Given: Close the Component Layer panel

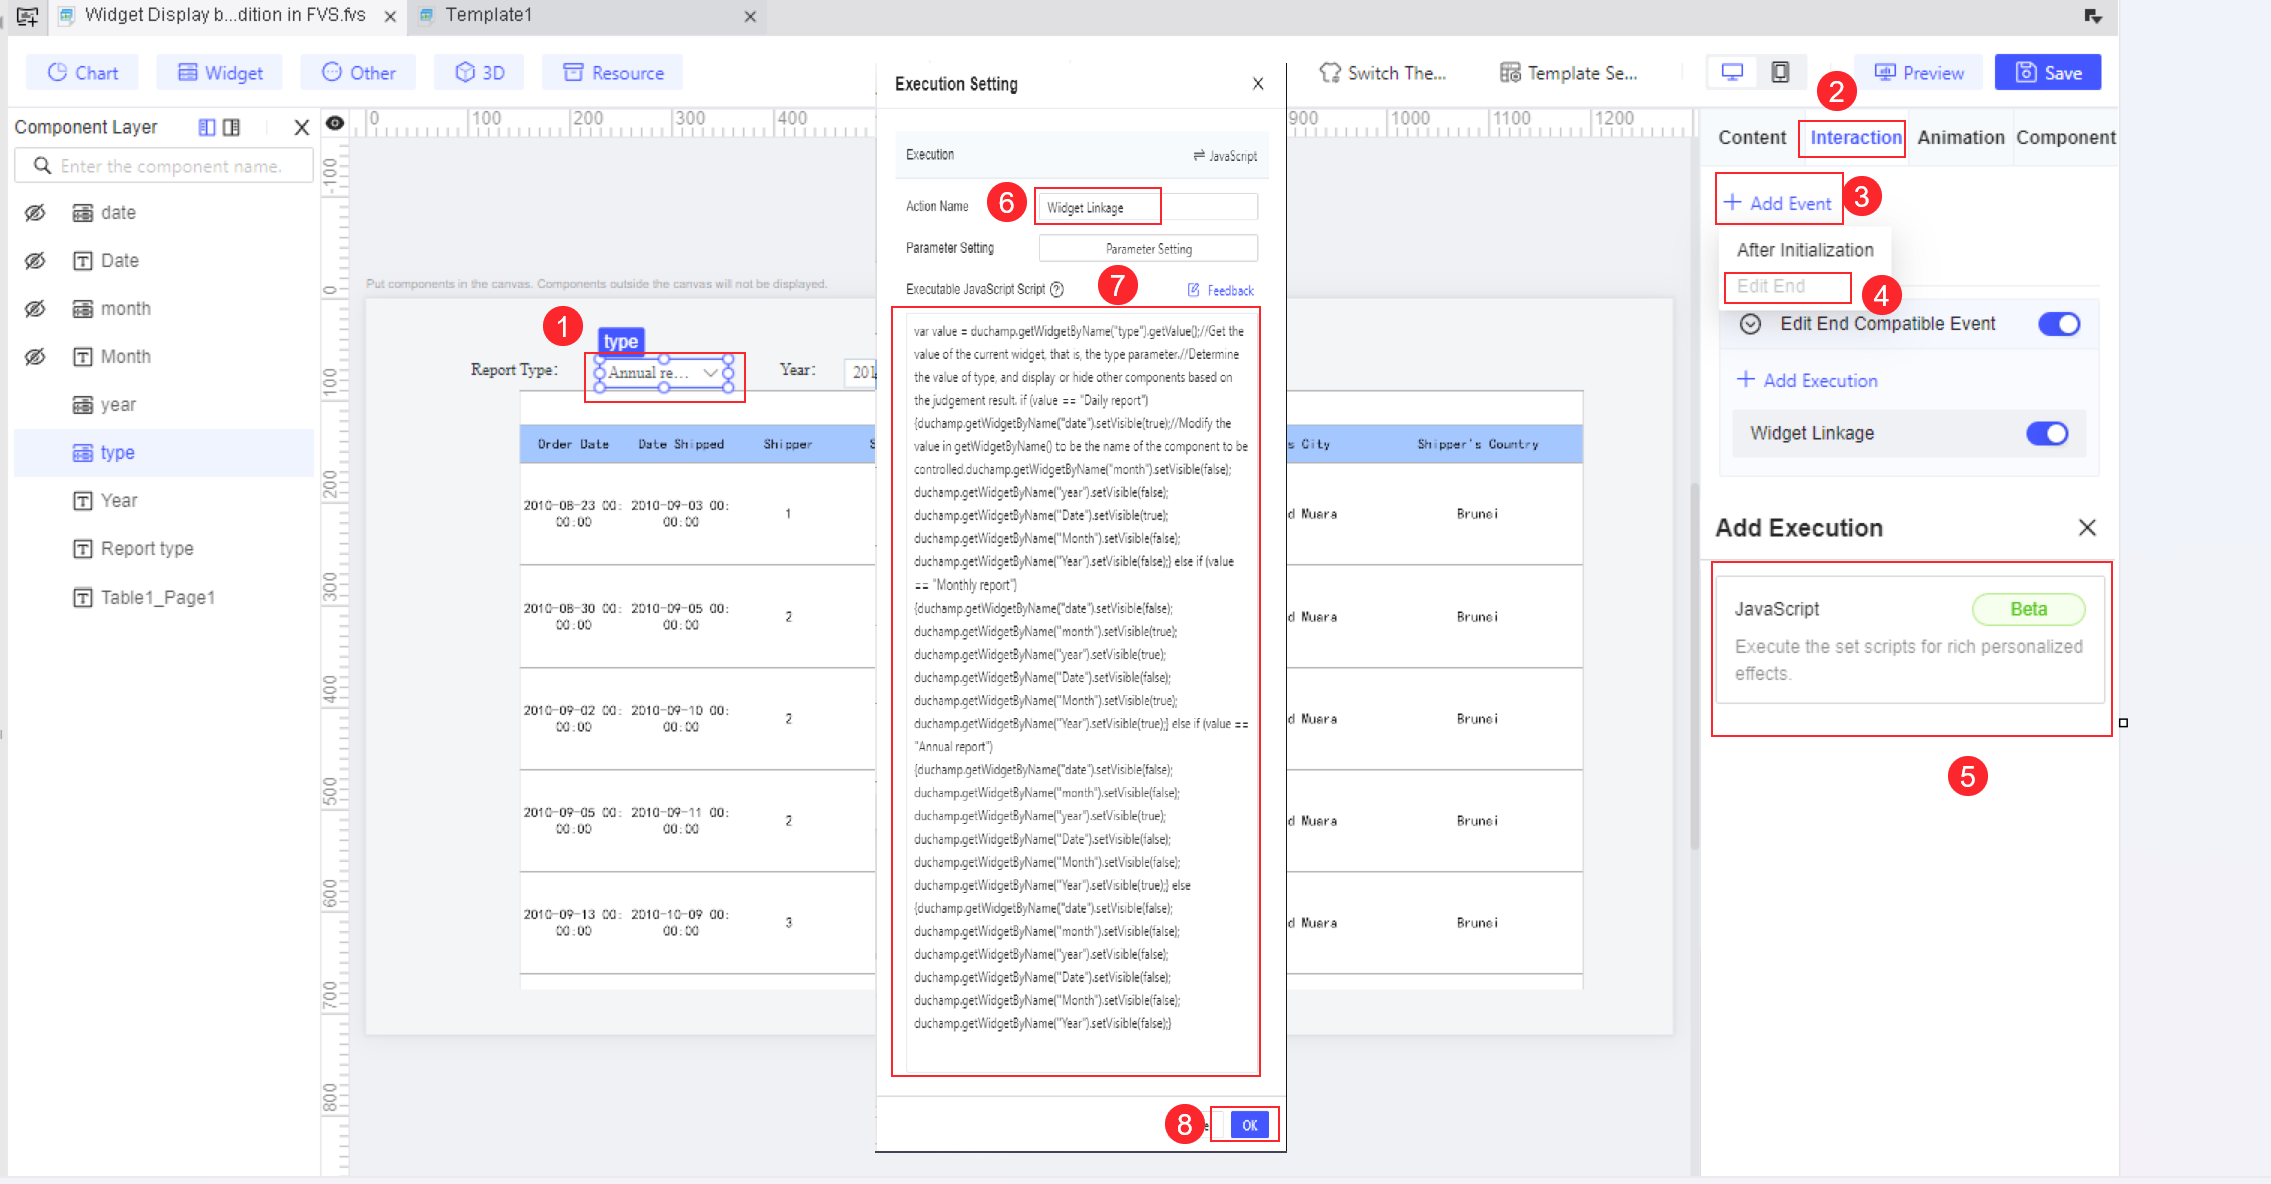Looking at the screenshot, I should tap(301, 128).
